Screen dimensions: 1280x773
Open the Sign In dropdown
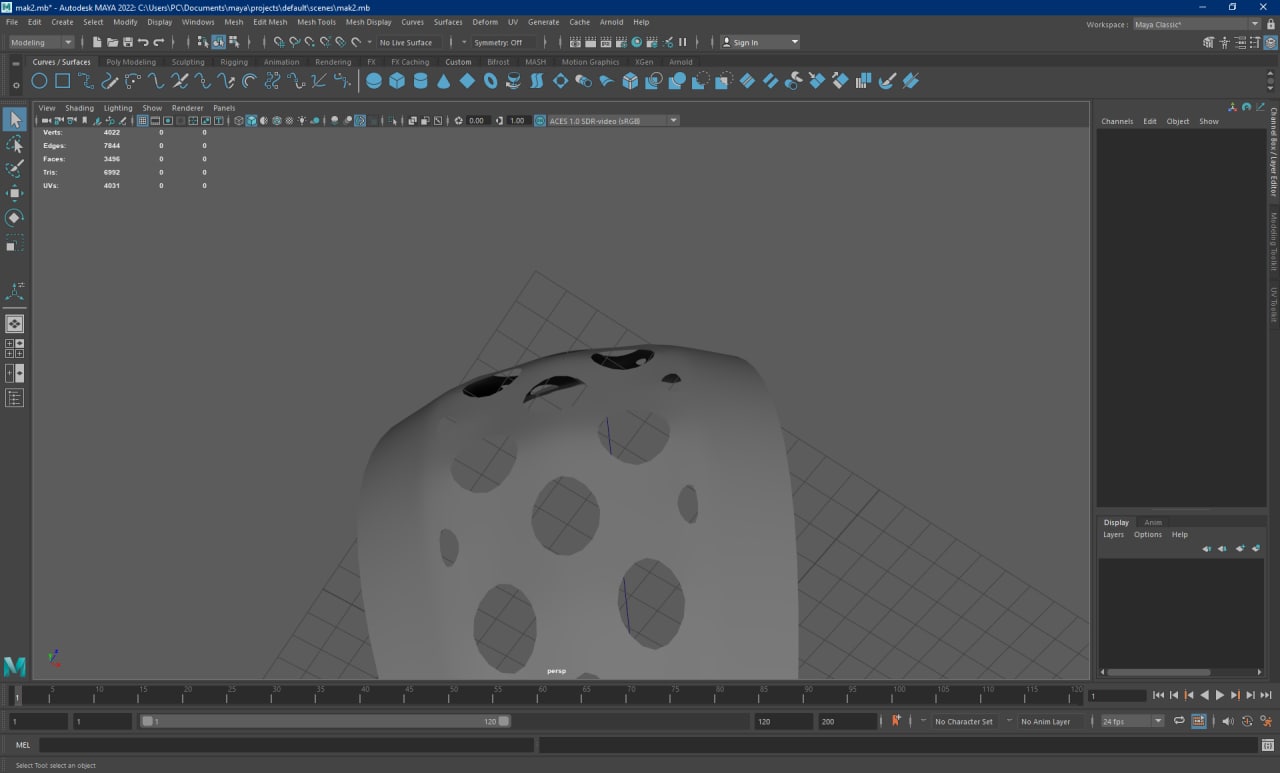pos(761,42)
